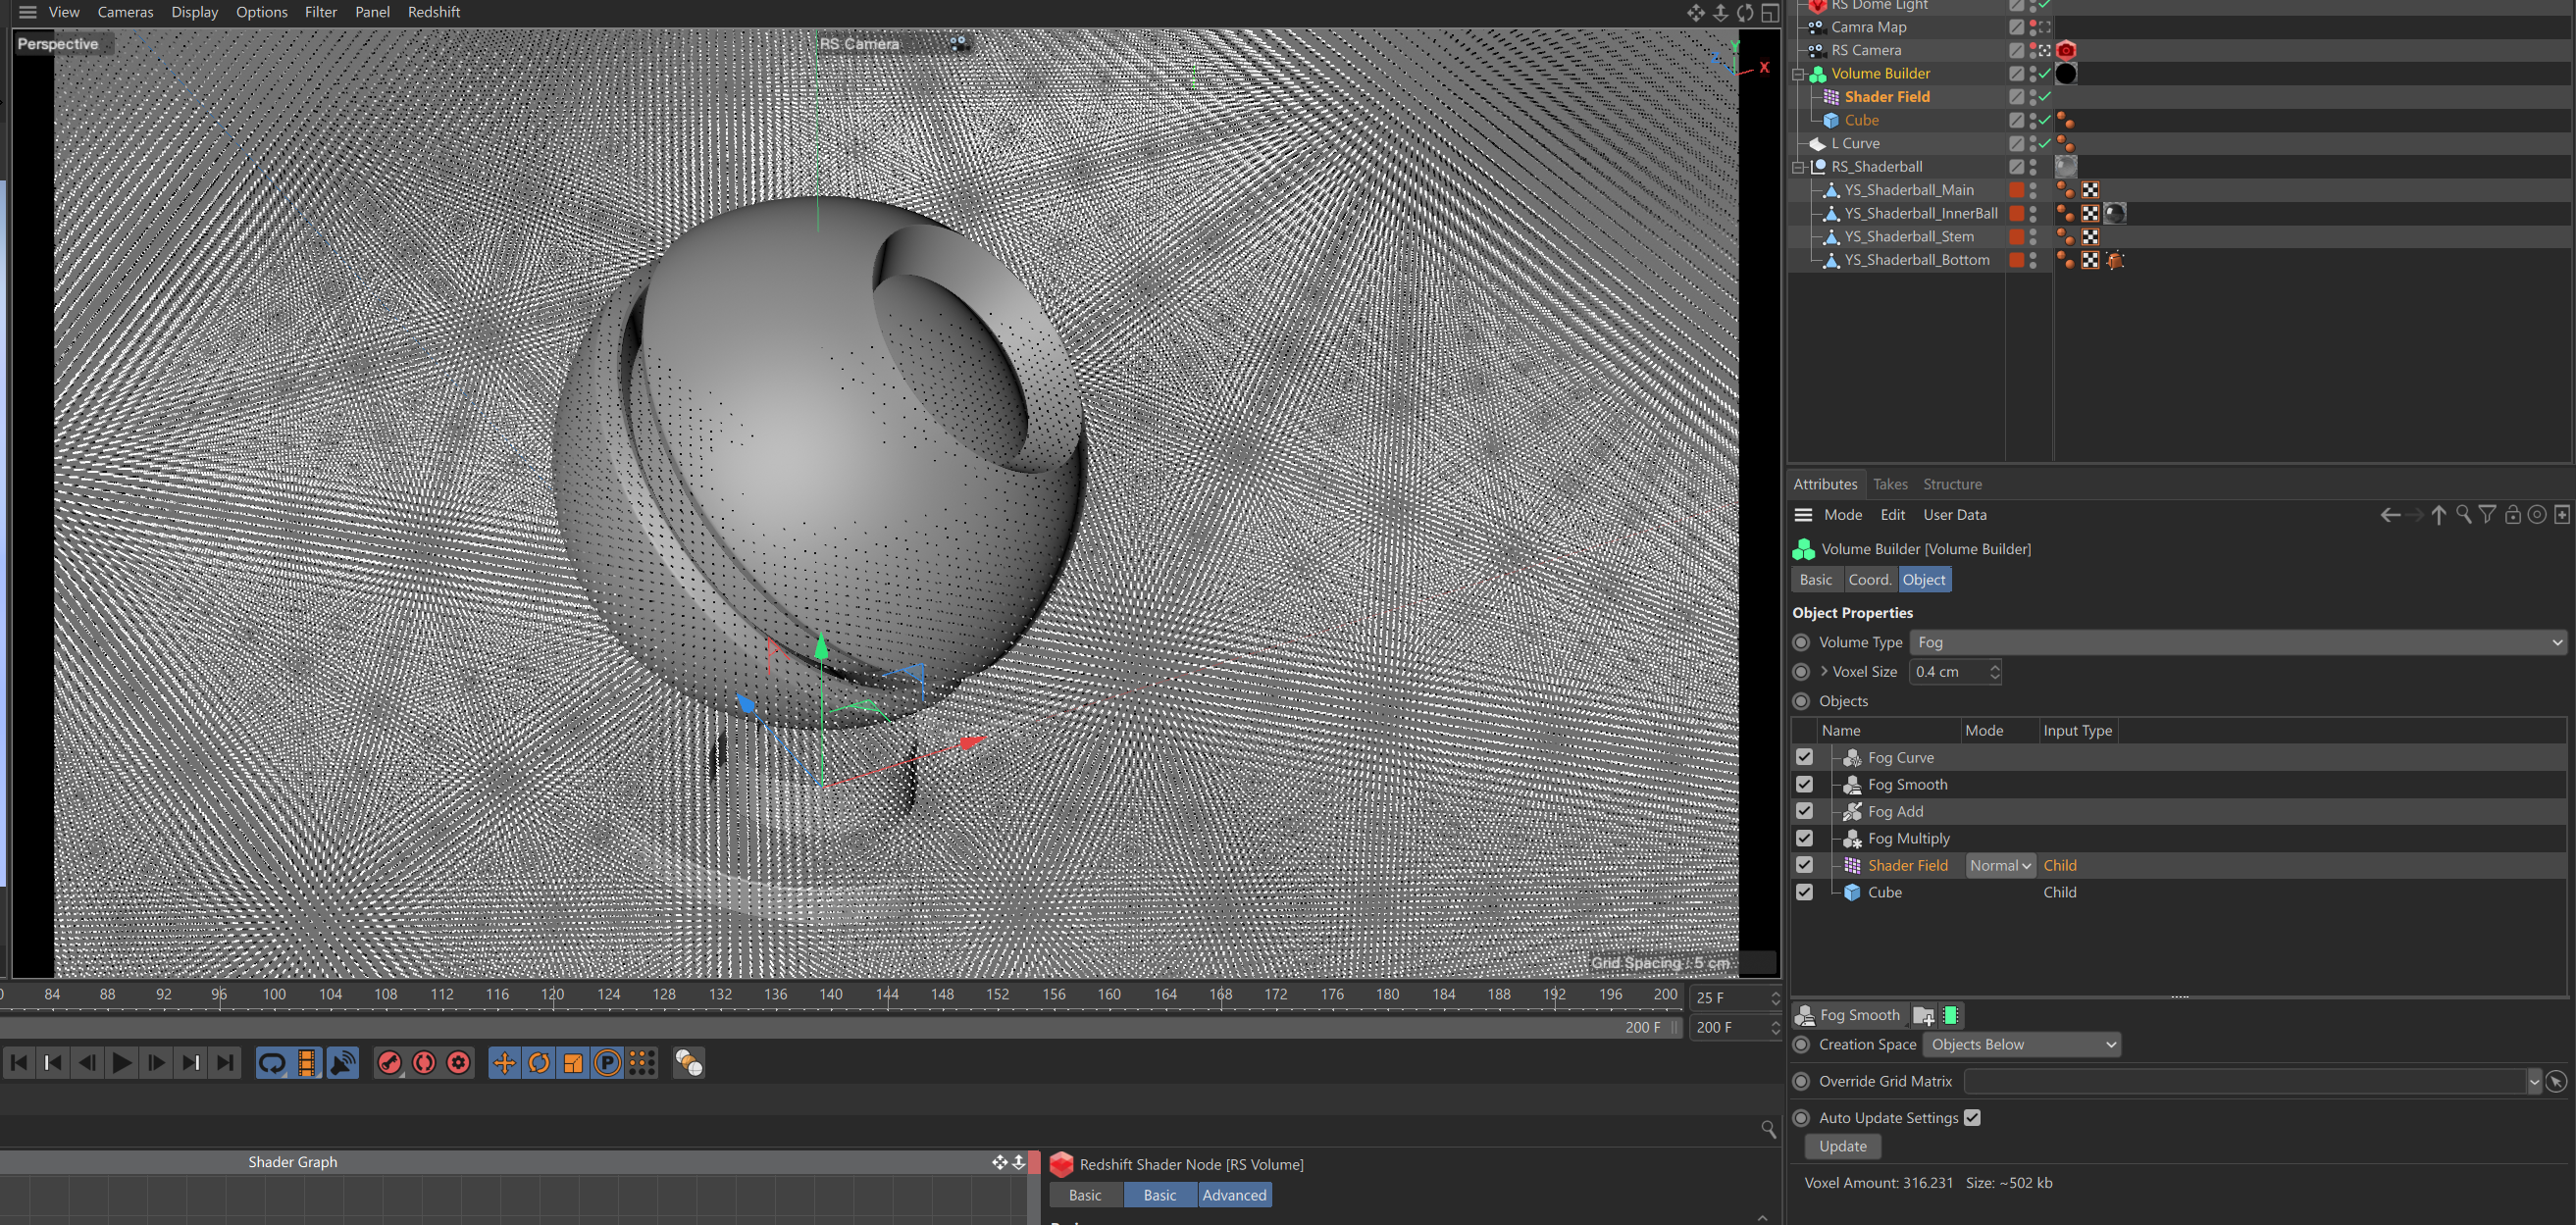Toggle the film-strip frame range icon
Image resolution: width=2576 pixels, height=1225 pixels.
pyautogui.click(x=307, y=1062)
